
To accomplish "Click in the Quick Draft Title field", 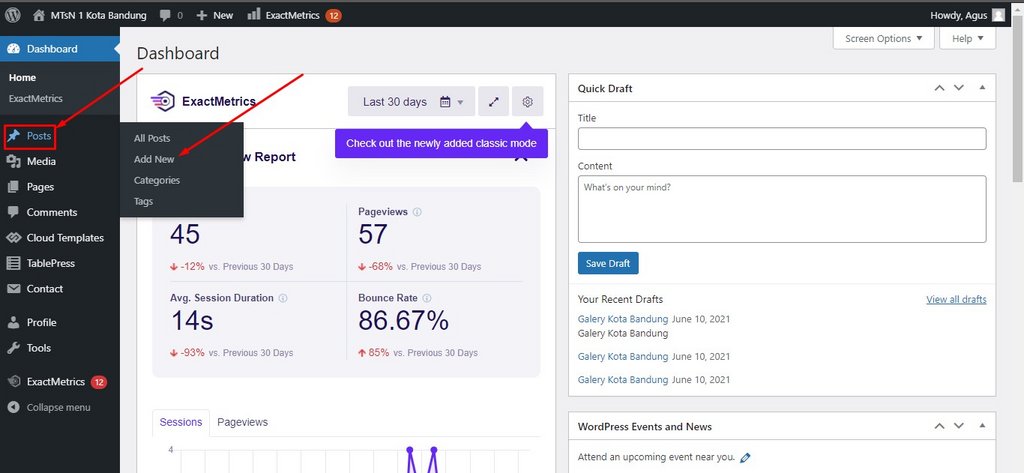I will (x=782, y=139).
